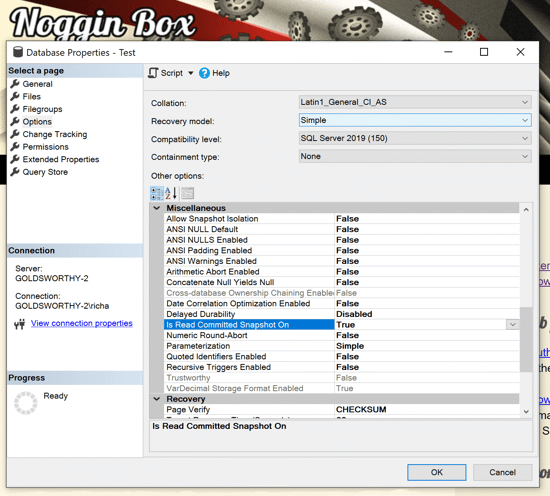Click the wrench icon beside Permissions
The image size is (550, 496).
pyautogui.click(x=15, y=146)
